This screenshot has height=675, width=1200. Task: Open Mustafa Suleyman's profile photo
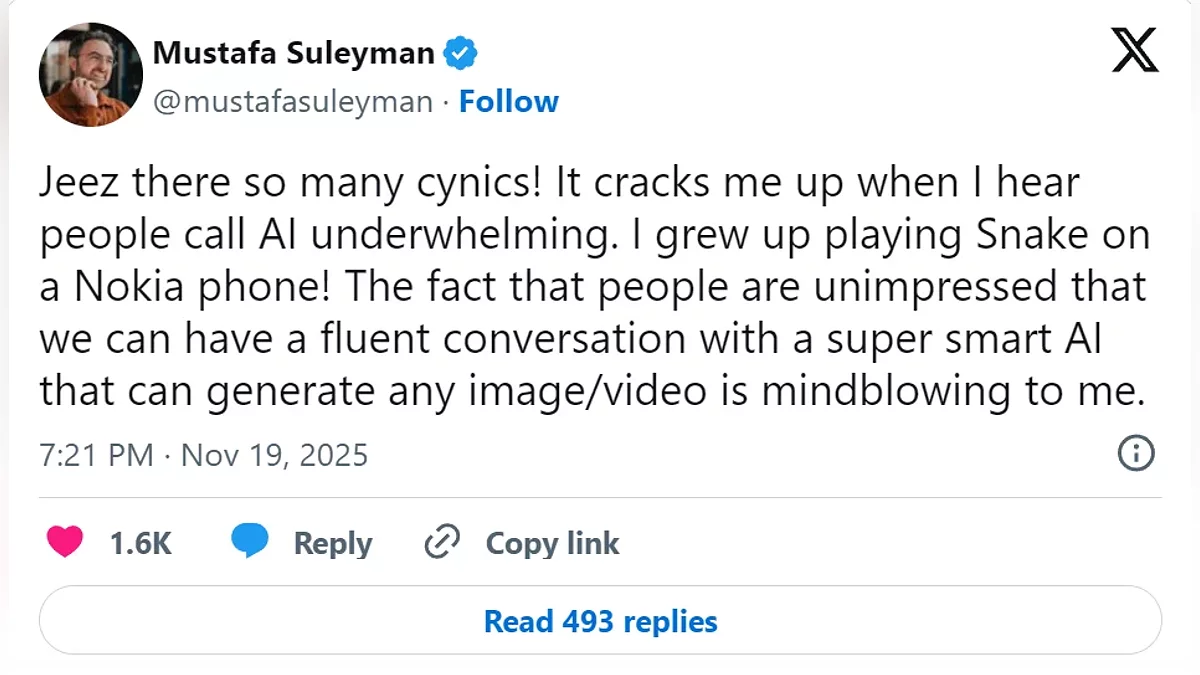click(89, 75)
